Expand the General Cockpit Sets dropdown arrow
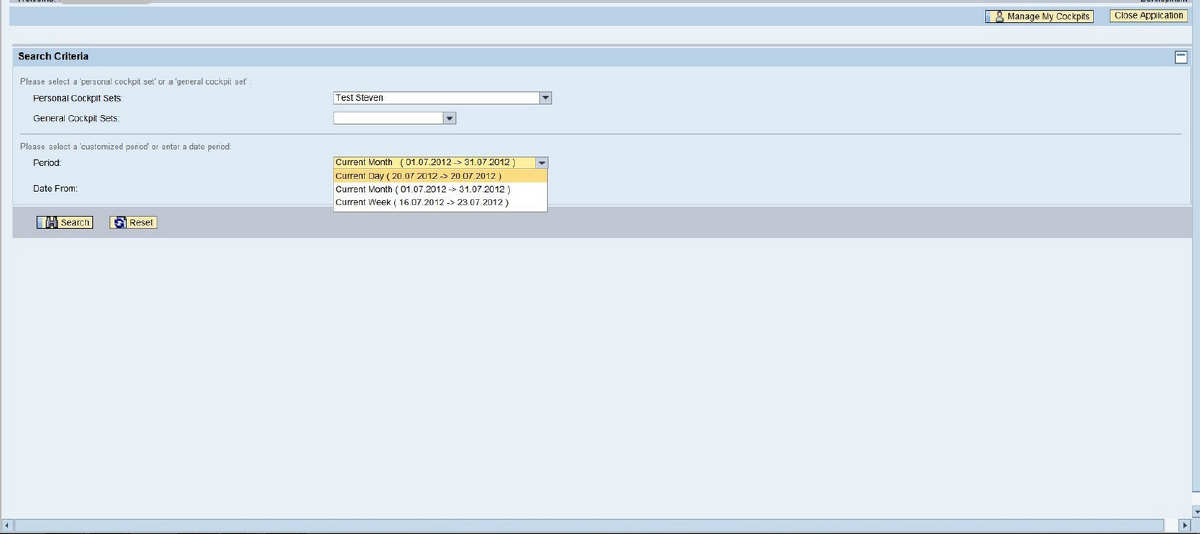This screenshot has width=1200, height=534. point(449,118)
